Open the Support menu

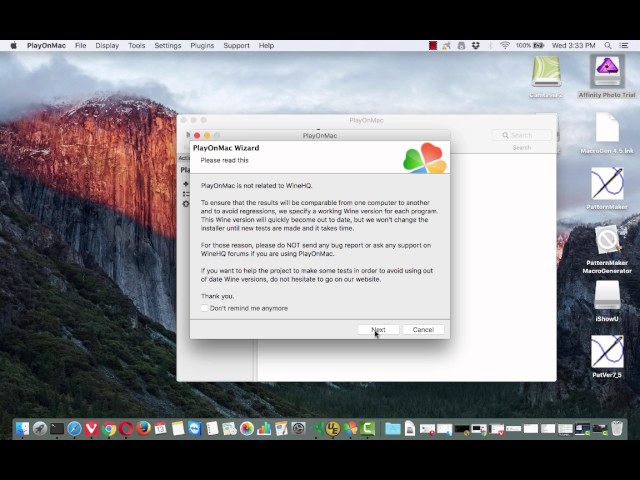[236, 45]
